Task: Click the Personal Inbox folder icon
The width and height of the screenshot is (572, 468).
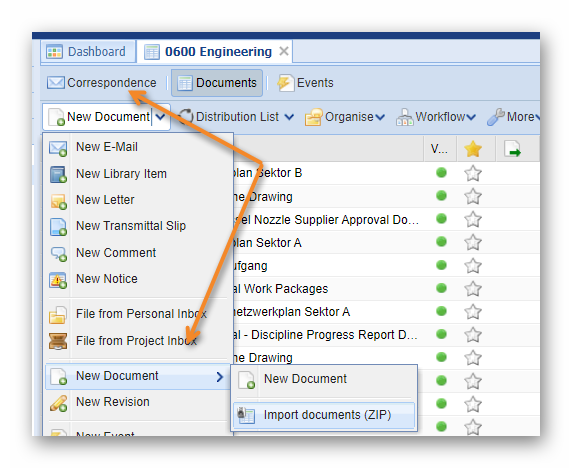Action: tap(58, 315)
